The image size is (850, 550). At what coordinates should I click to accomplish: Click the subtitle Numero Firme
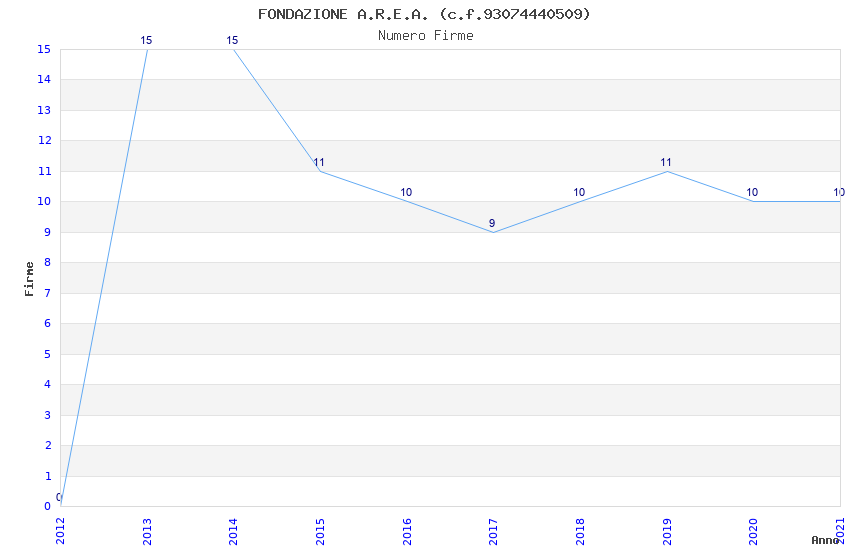tap(426, 36)
